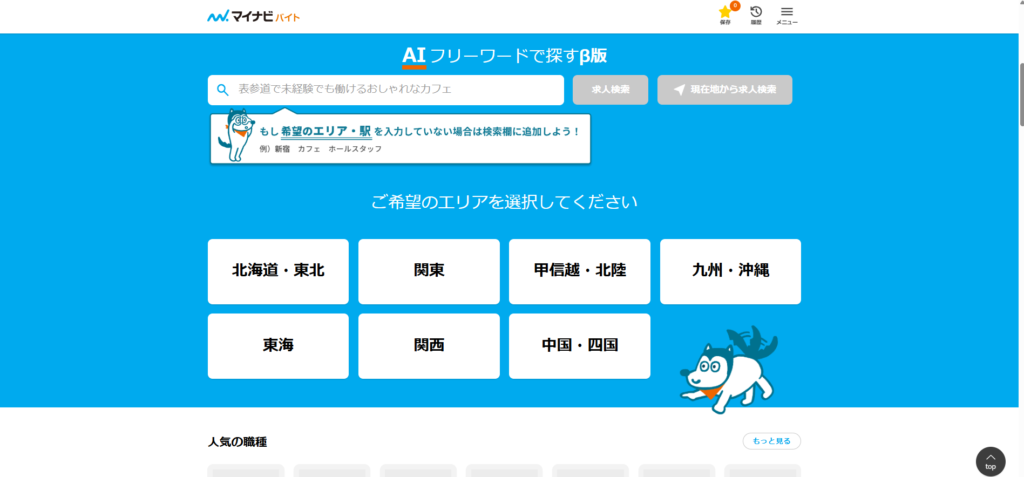Click the マイナビバイト logo
The width and height of the screenshot is (1024, 477).
click(x=253, y=17)
